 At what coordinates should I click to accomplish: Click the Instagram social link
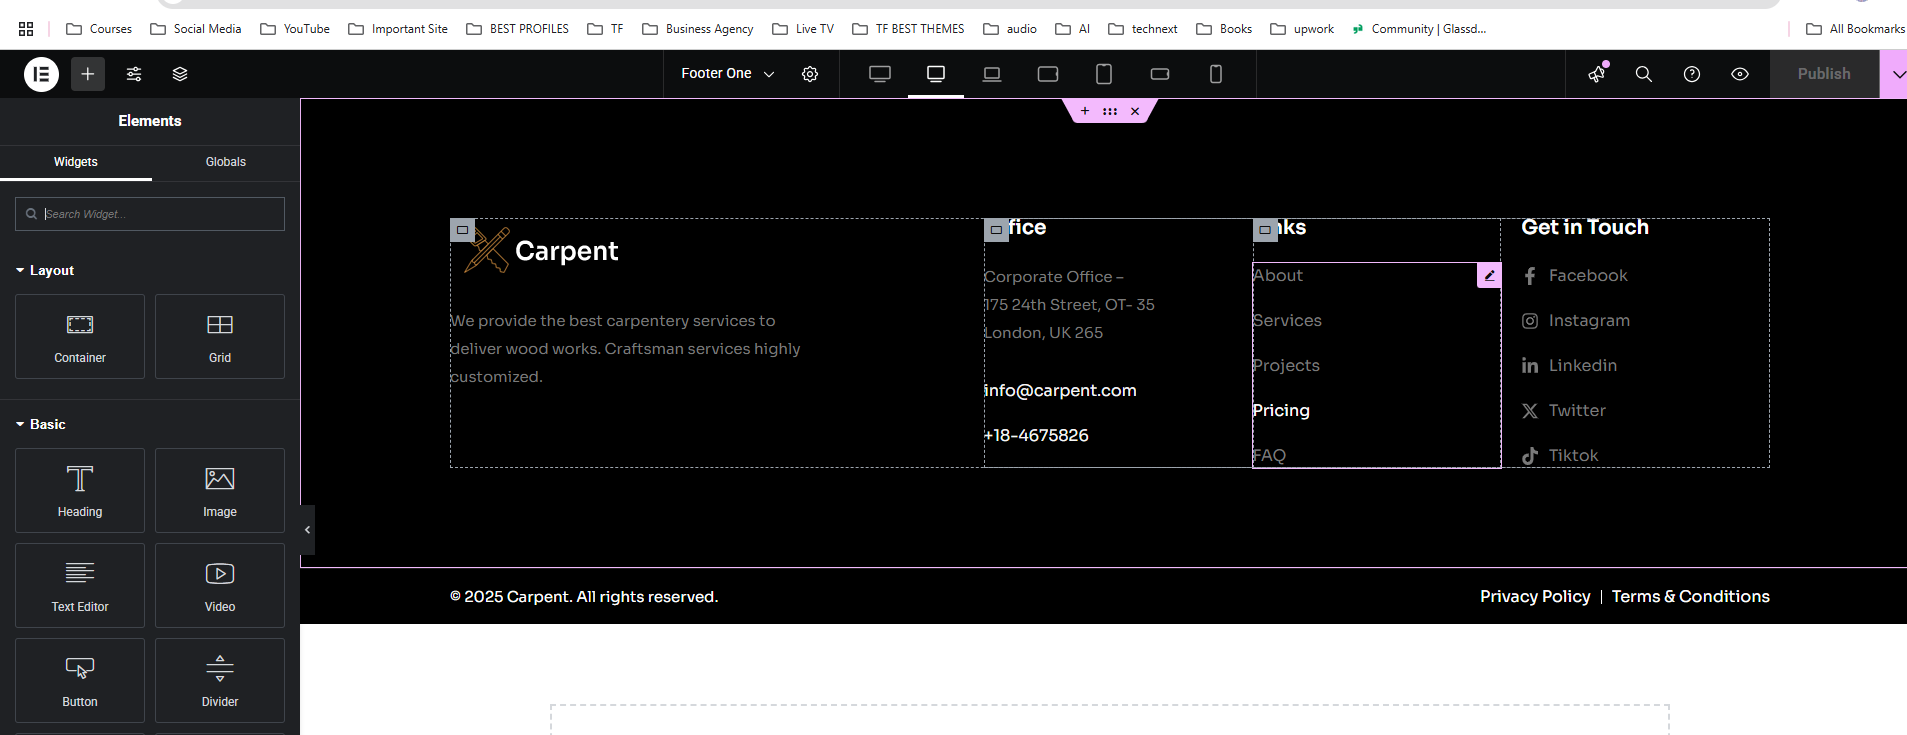coord(1576,321)
